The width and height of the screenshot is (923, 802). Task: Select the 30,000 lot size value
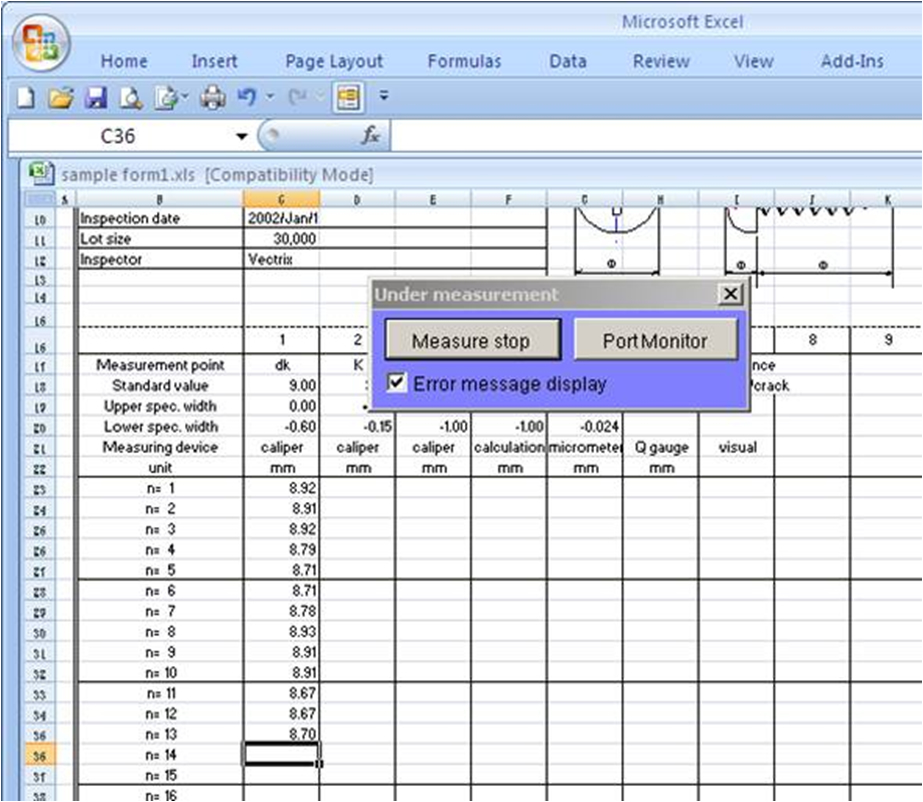tap(281, 238)
